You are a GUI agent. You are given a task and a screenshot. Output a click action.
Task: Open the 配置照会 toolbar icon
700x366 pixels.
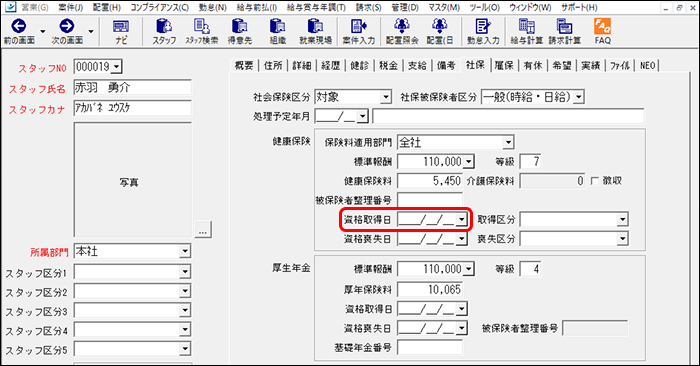402,31
